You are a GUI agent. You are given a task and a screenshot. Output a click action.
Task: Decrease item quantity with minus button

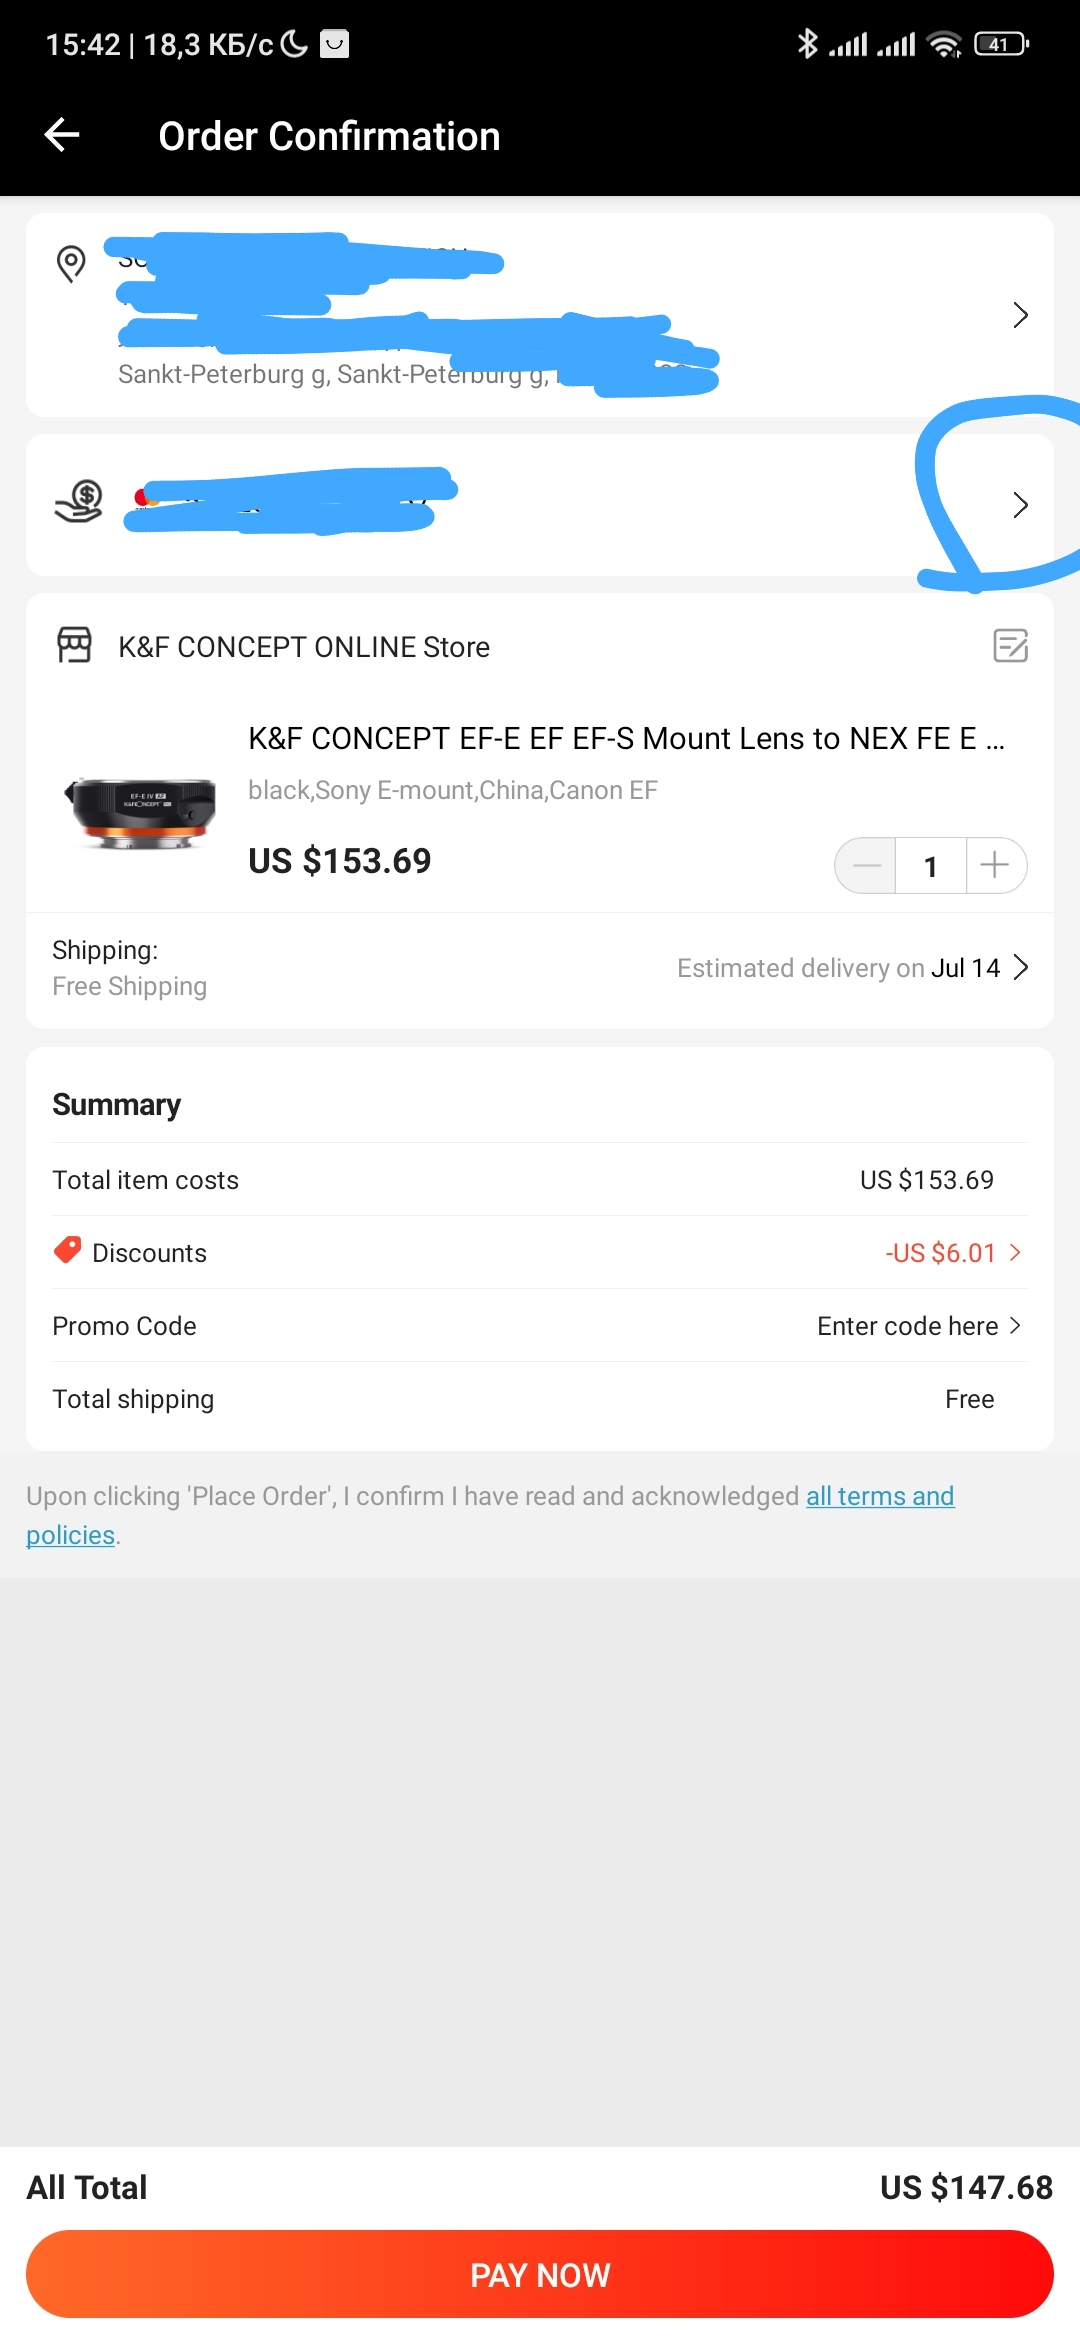pos(866,865)
